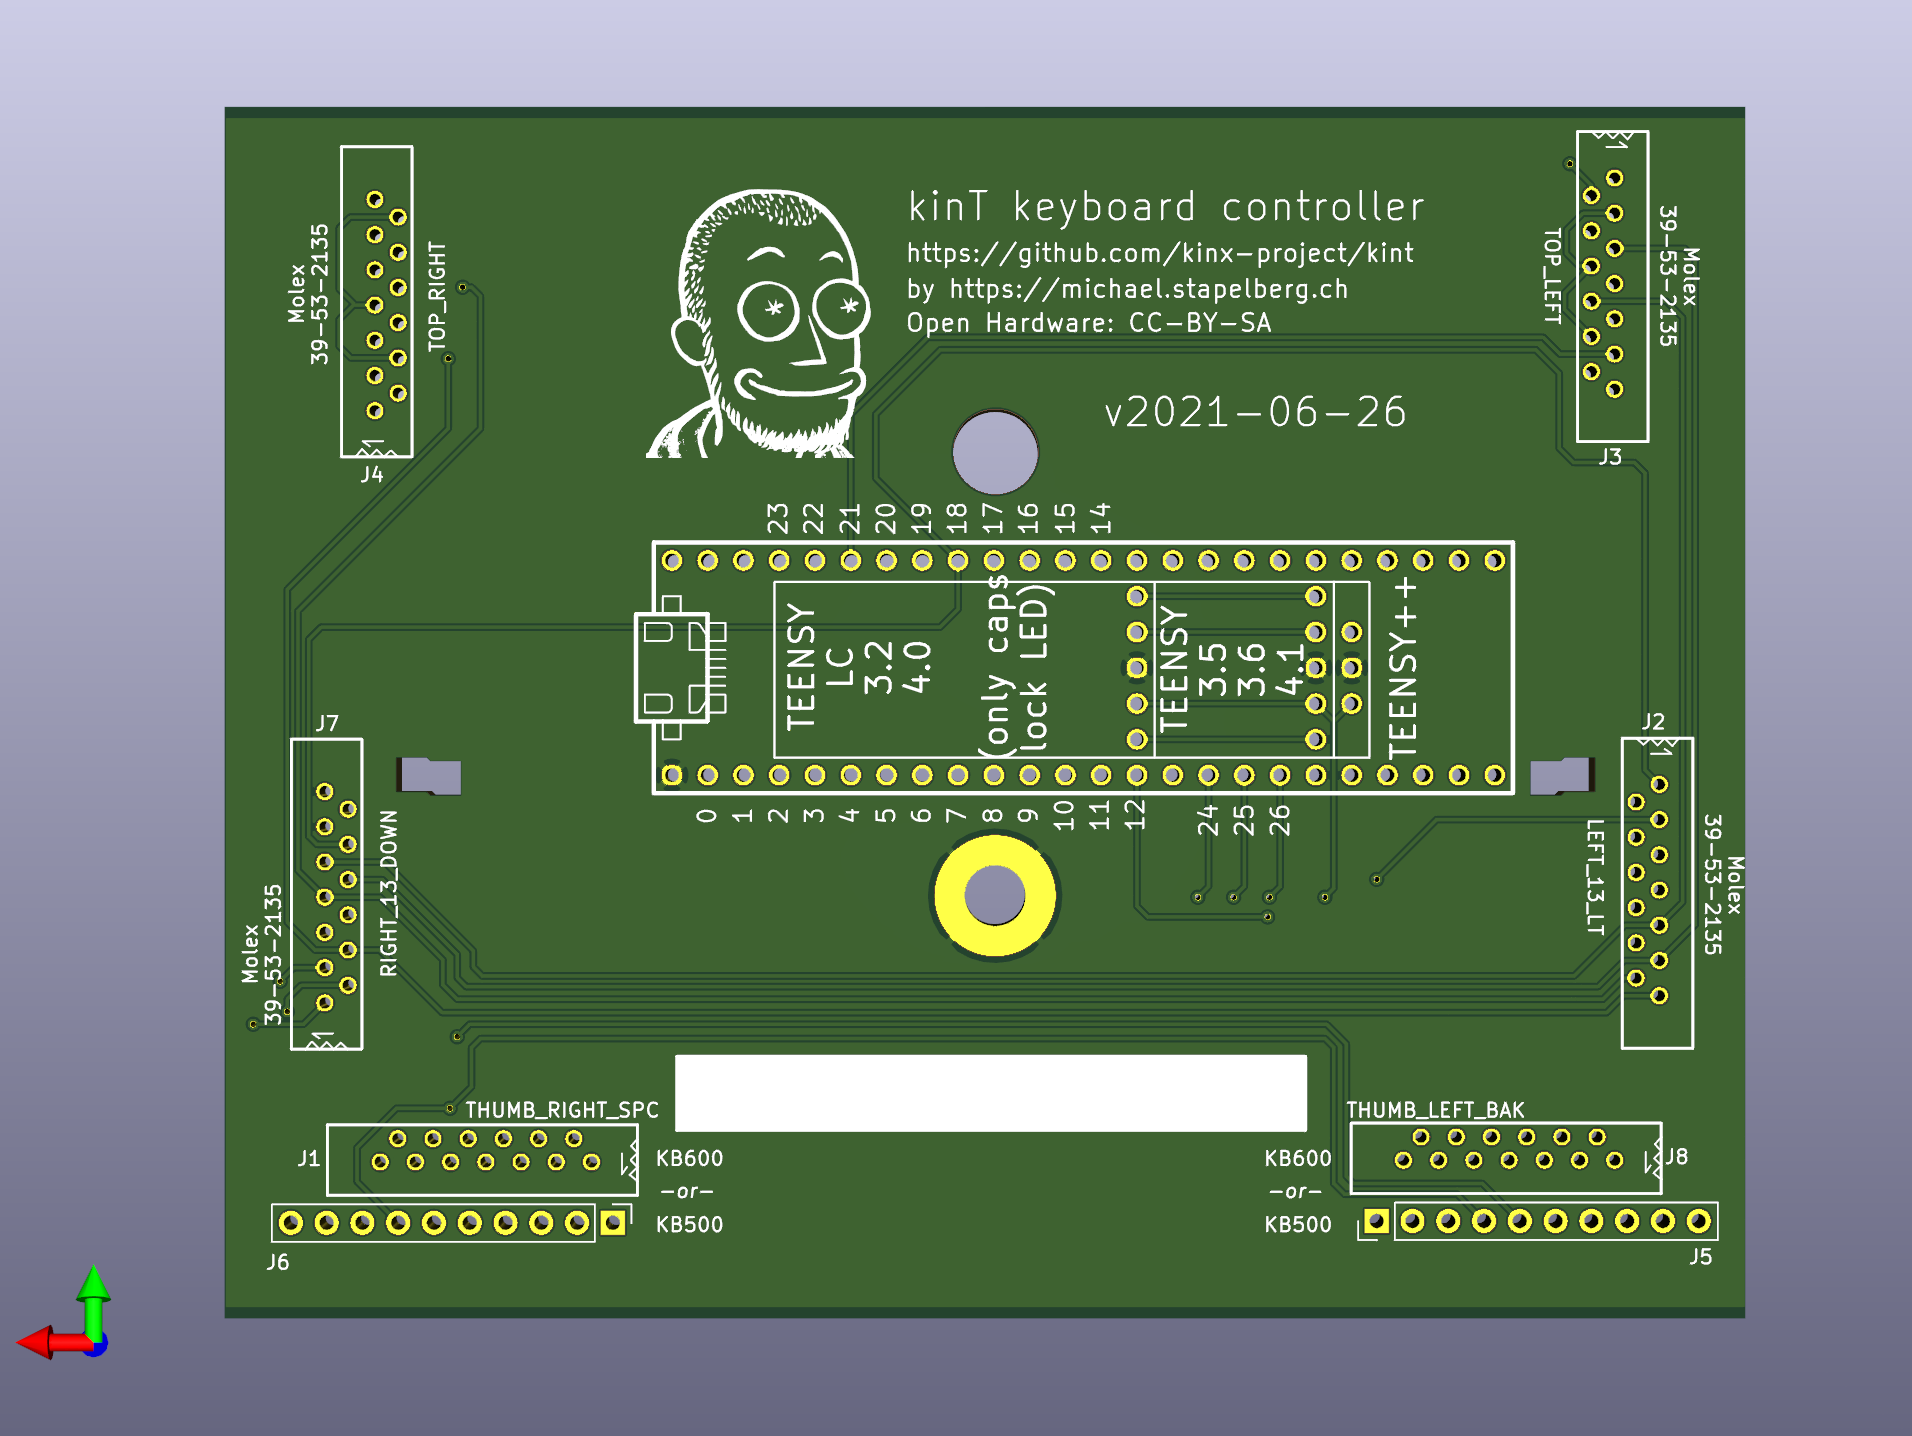Click the 'kinT keyboard controller' title text
The width and height of the screenshot is (1912, 1436).
point(1166,207)
